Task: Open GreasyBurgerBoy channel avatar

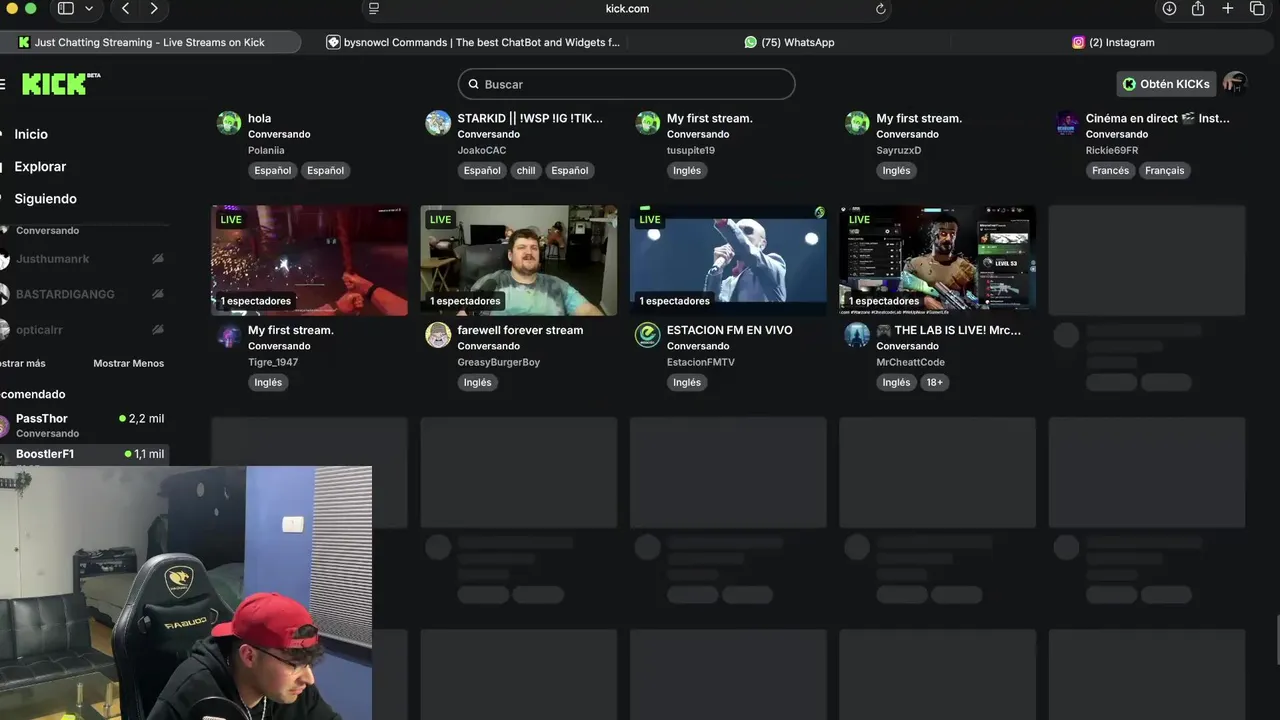Action: [x=438, y=335]
